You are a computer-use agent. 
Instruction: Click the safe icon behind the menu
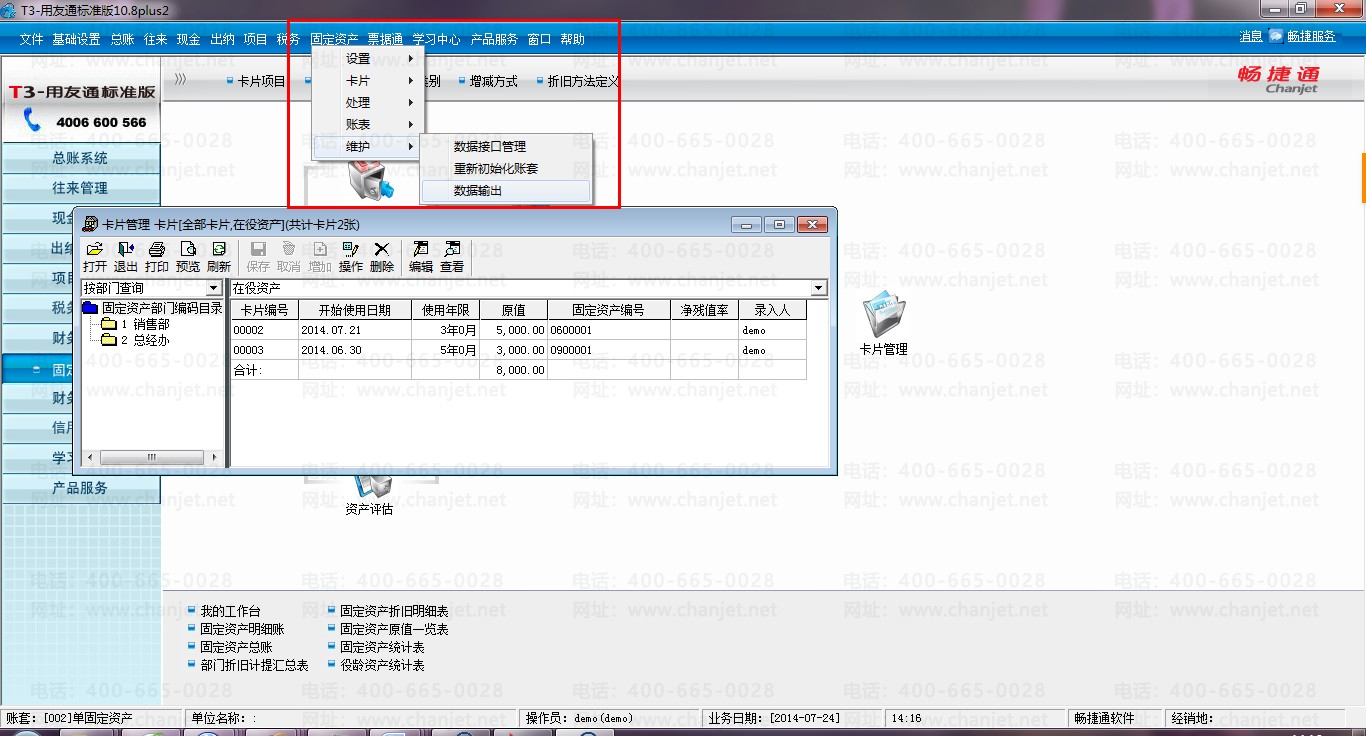[370, 179]
